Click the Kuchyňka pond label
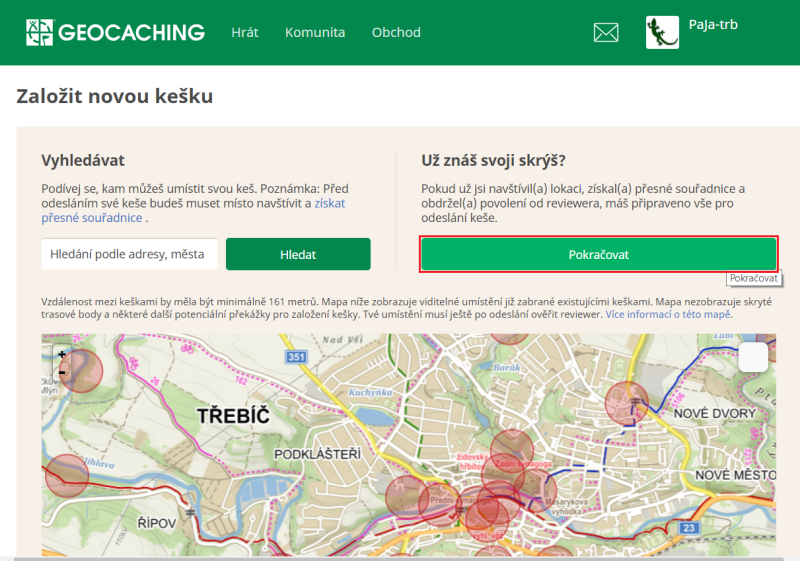This screenshot has width=800, height=561. pos(370,392)
